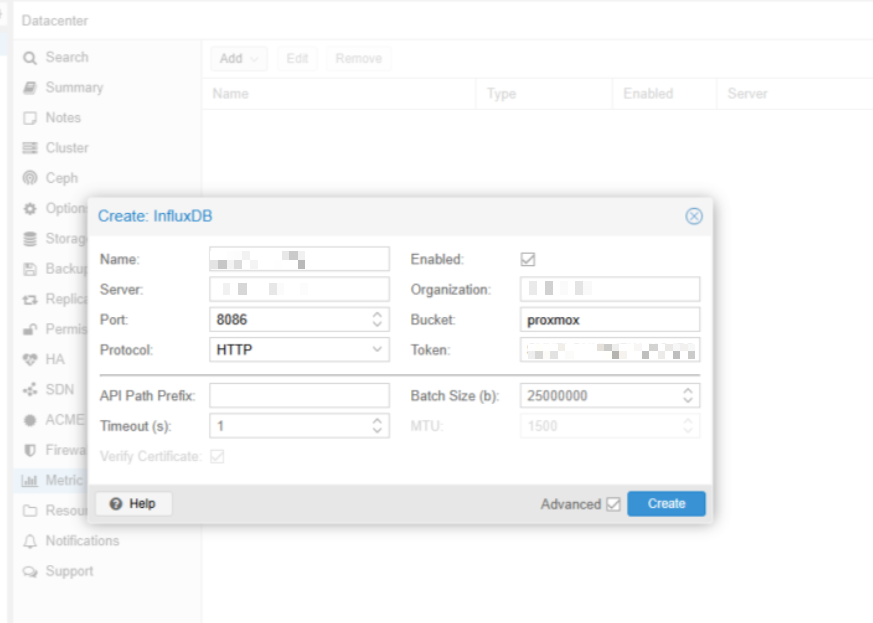Click the Options gear icon
Screen dimensions: 873x623
(x=30, y=208)
